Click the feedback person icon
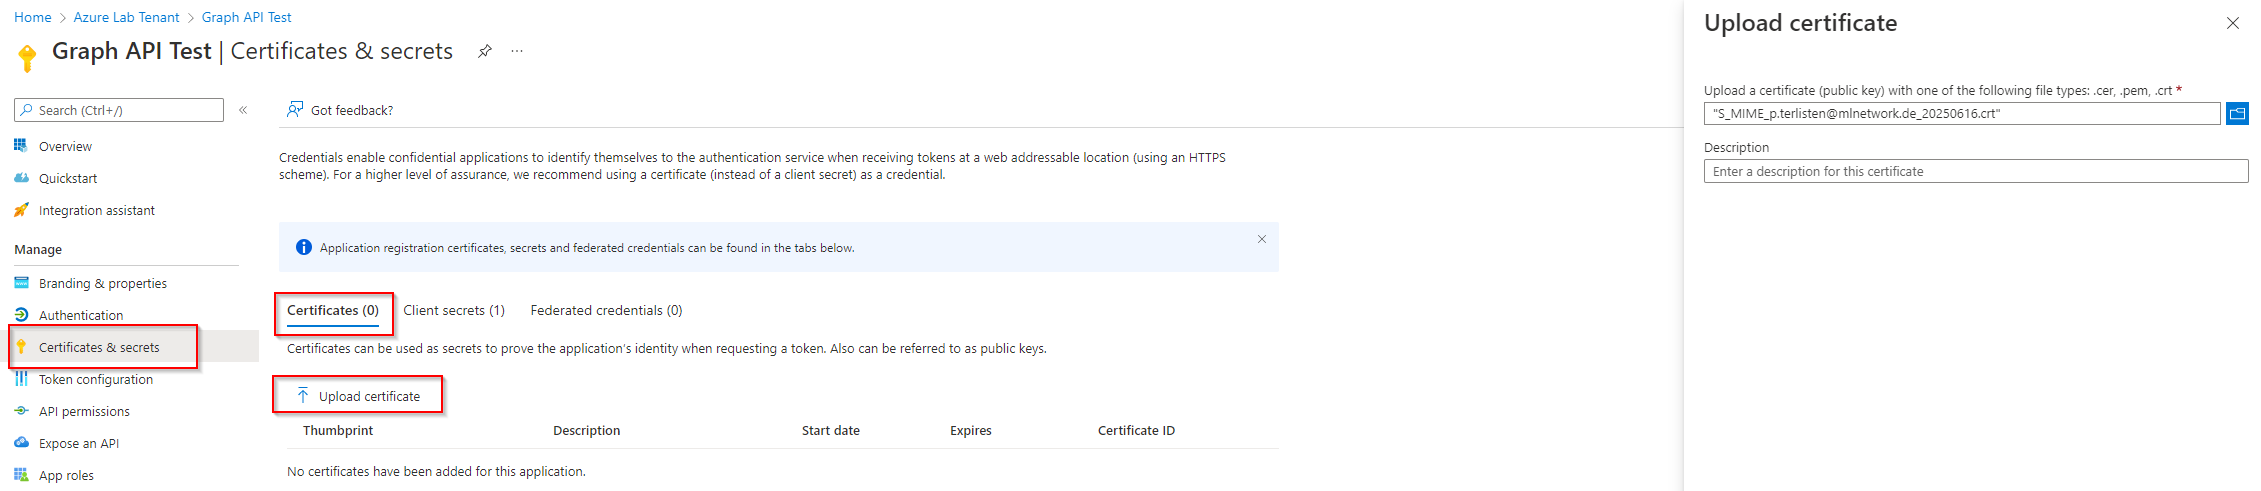The image size is (2261, 491). (295, 109)
